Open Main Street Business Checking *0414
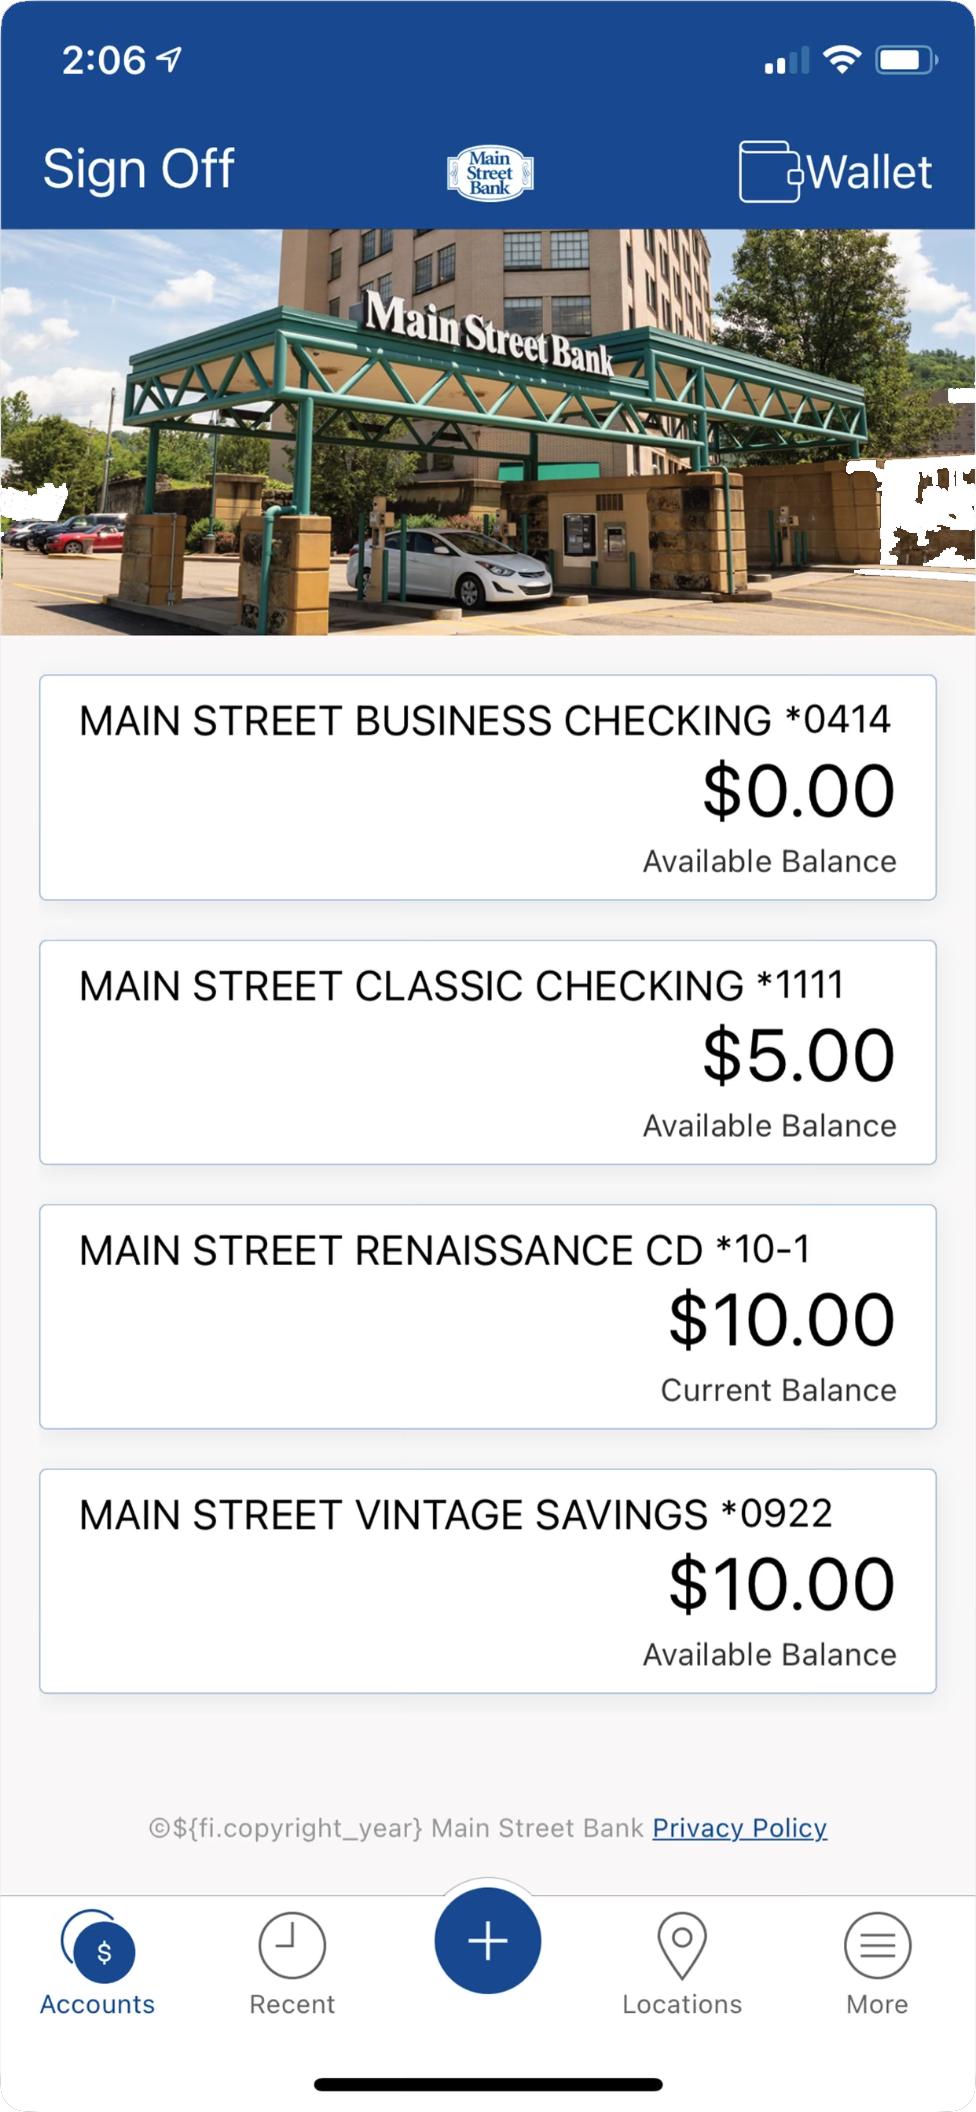 tap(488, 787)
